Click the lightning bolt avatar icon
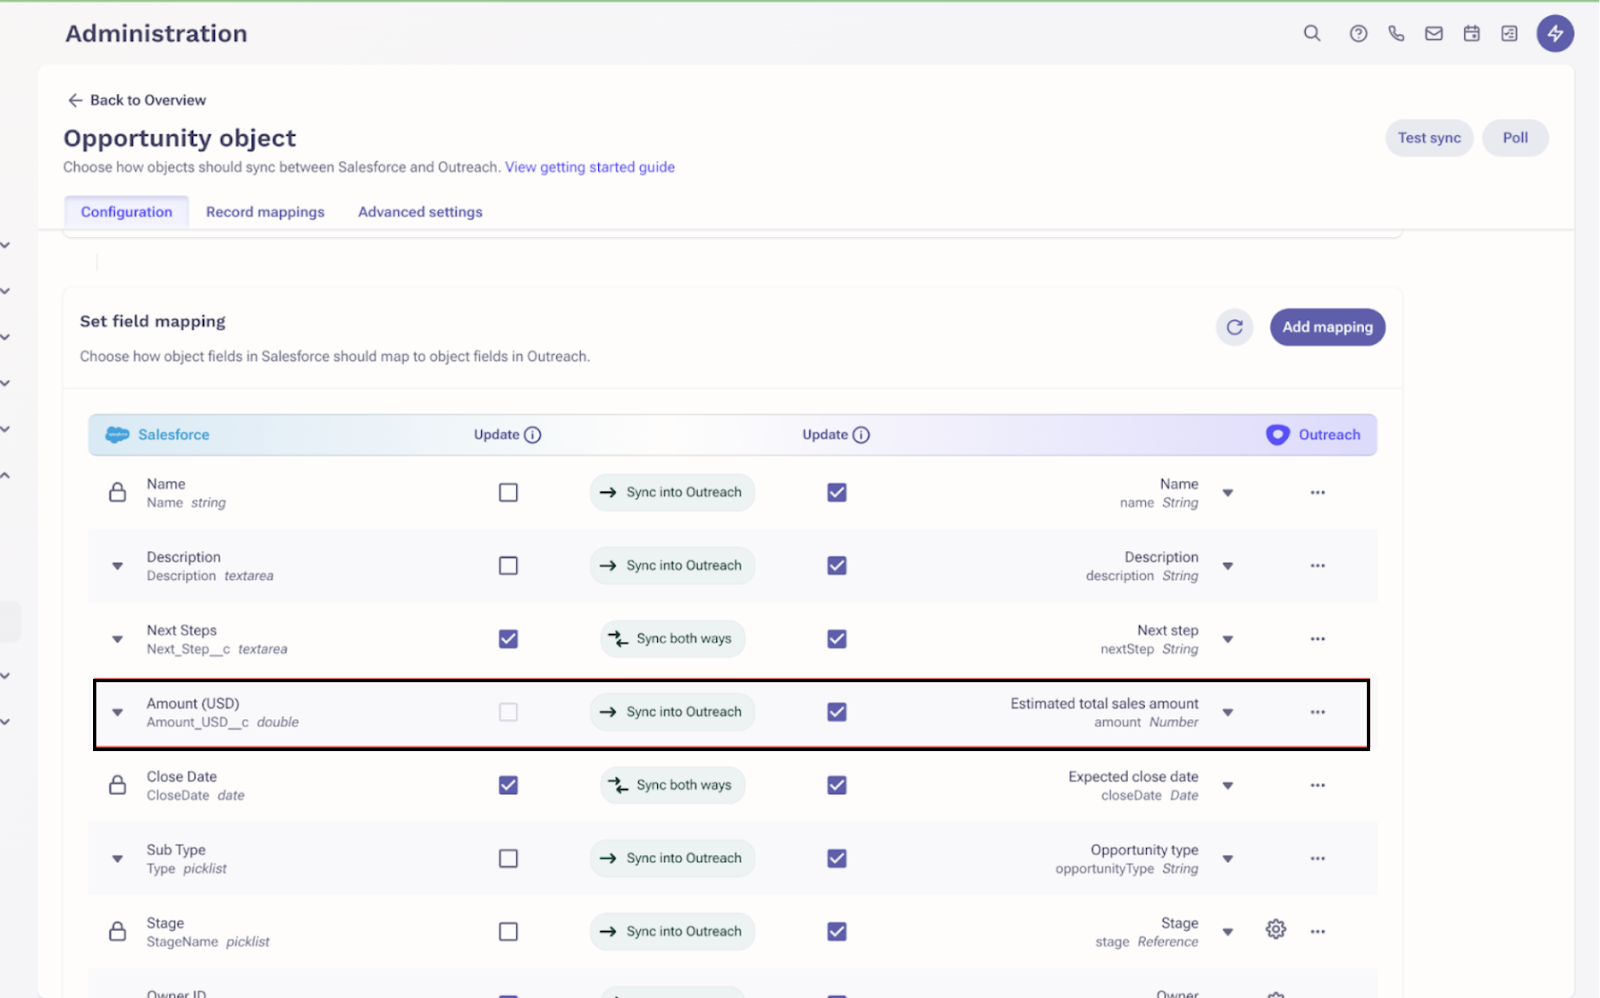The width and height of the screenshot is (1600, 998). click(x=1555, y=33)
